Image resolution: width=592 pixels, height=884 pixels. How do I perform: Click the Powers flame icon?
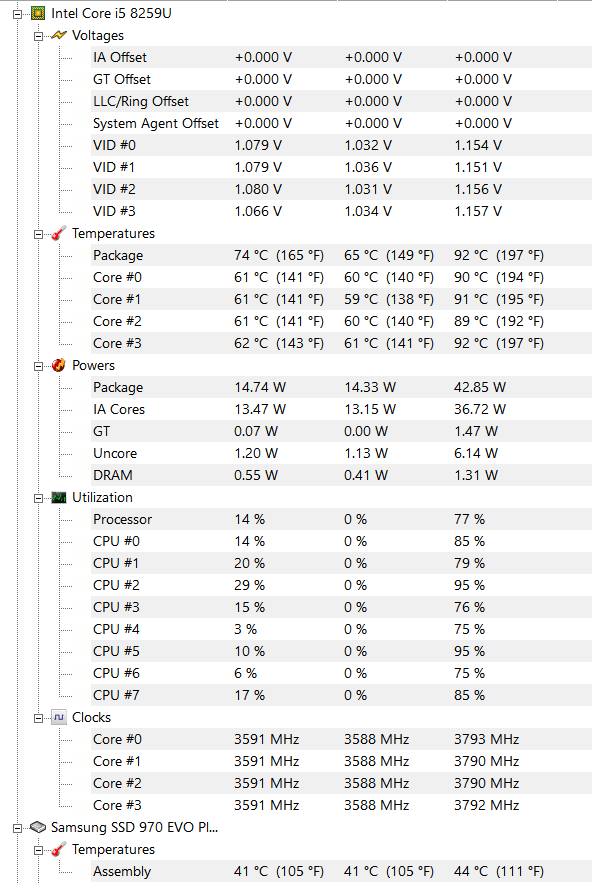(59, 365)
